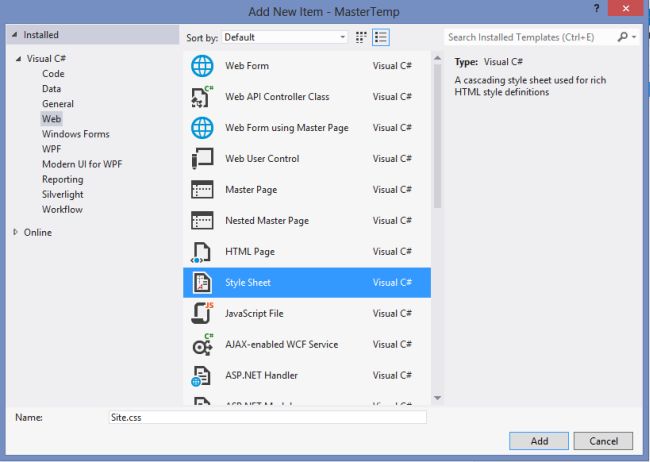
Task: Switch to medium icons list view
Action: click(381, 38)
